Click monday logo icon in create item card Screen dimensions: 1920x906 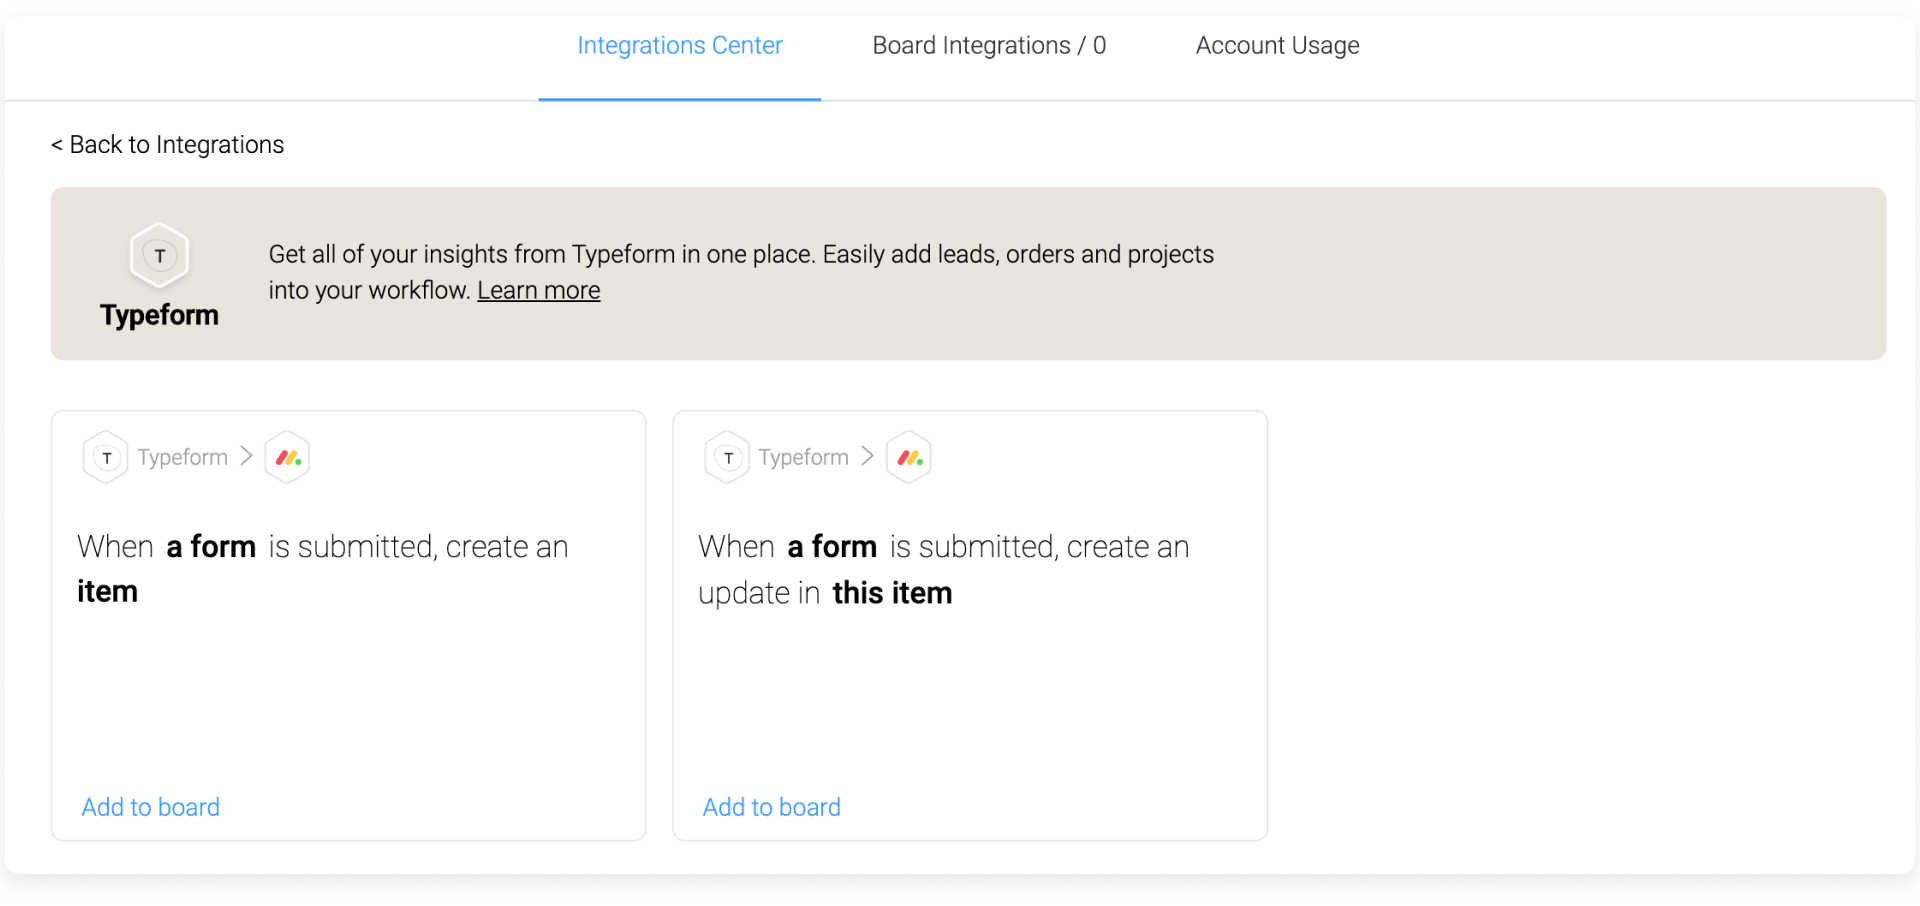[288, 457]
